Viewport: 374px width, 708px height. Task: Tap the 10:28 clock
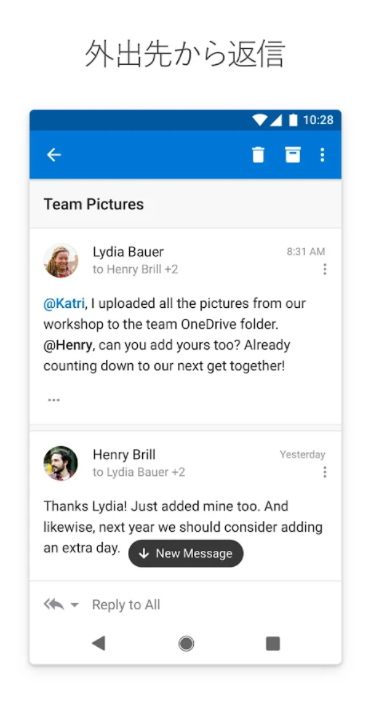318,120
